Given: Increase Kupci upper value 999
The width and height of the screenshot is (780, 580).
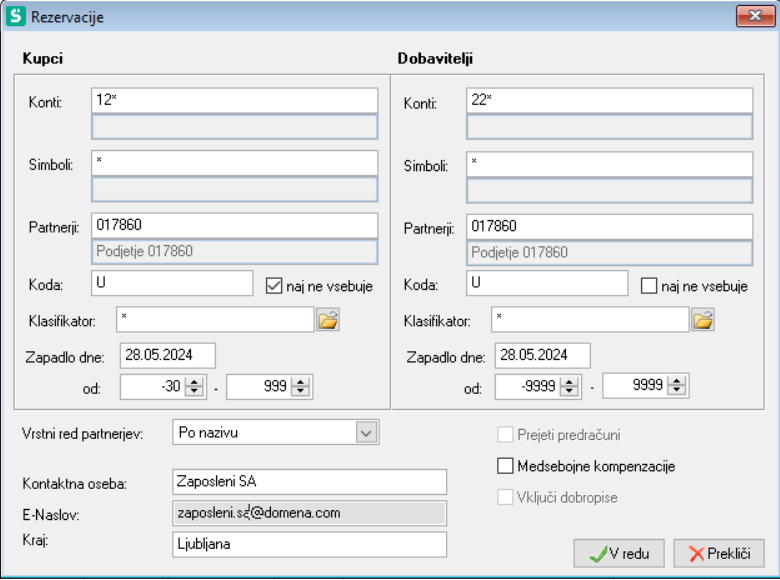Looking at the screenshot, I should 300,382.
